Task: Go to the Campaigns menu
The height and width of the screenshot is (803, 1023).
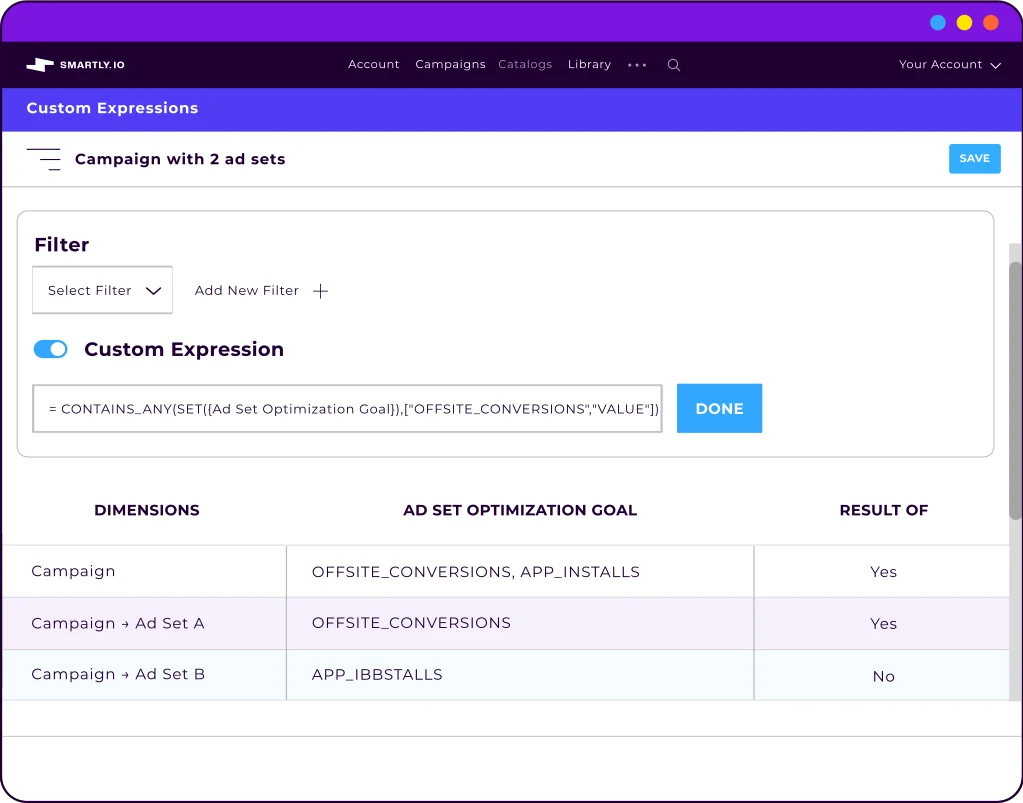Action: tap(450, 64)
